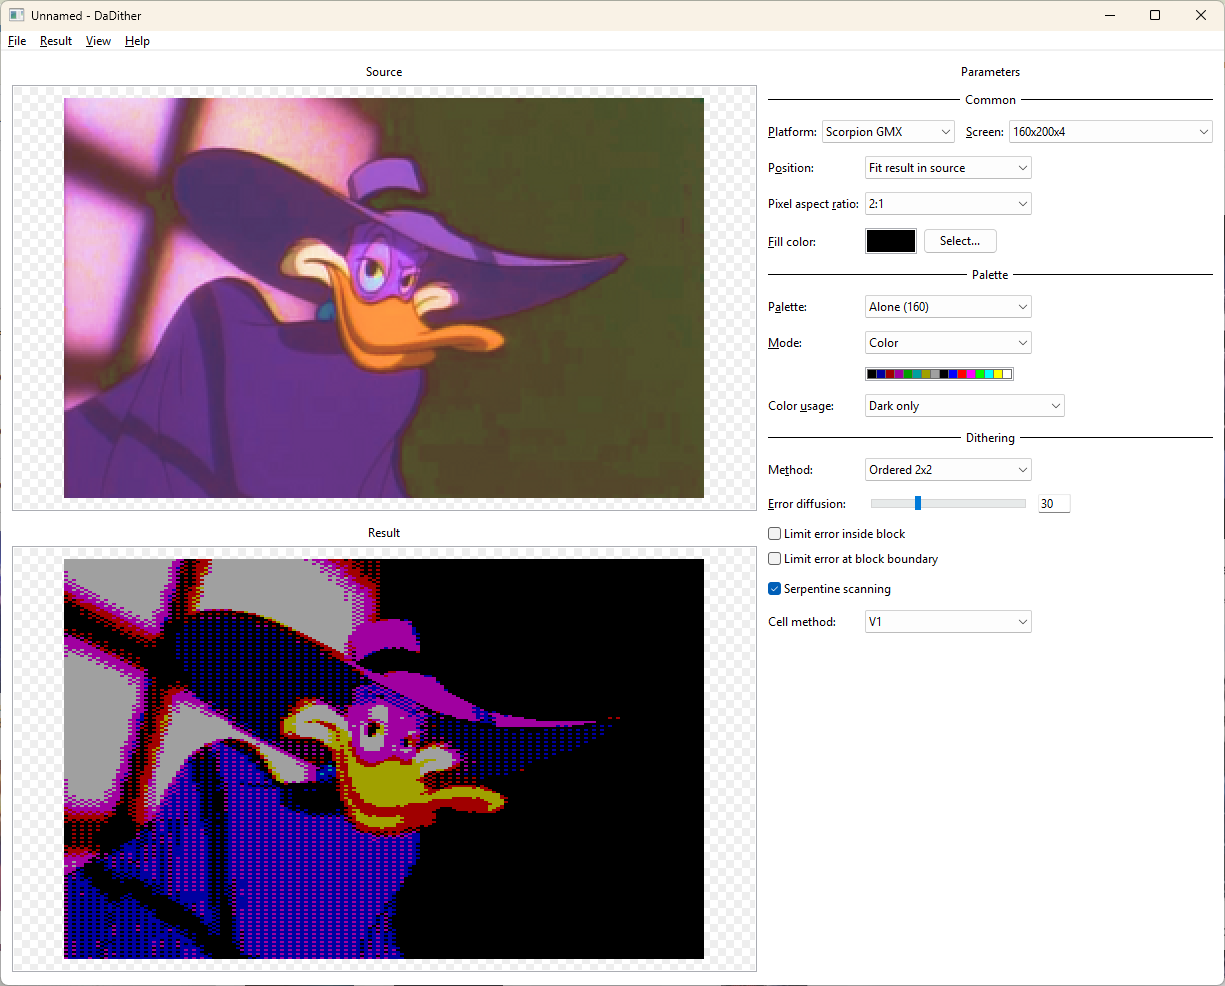Click the Select... fill color button

(x=960, y=241)
